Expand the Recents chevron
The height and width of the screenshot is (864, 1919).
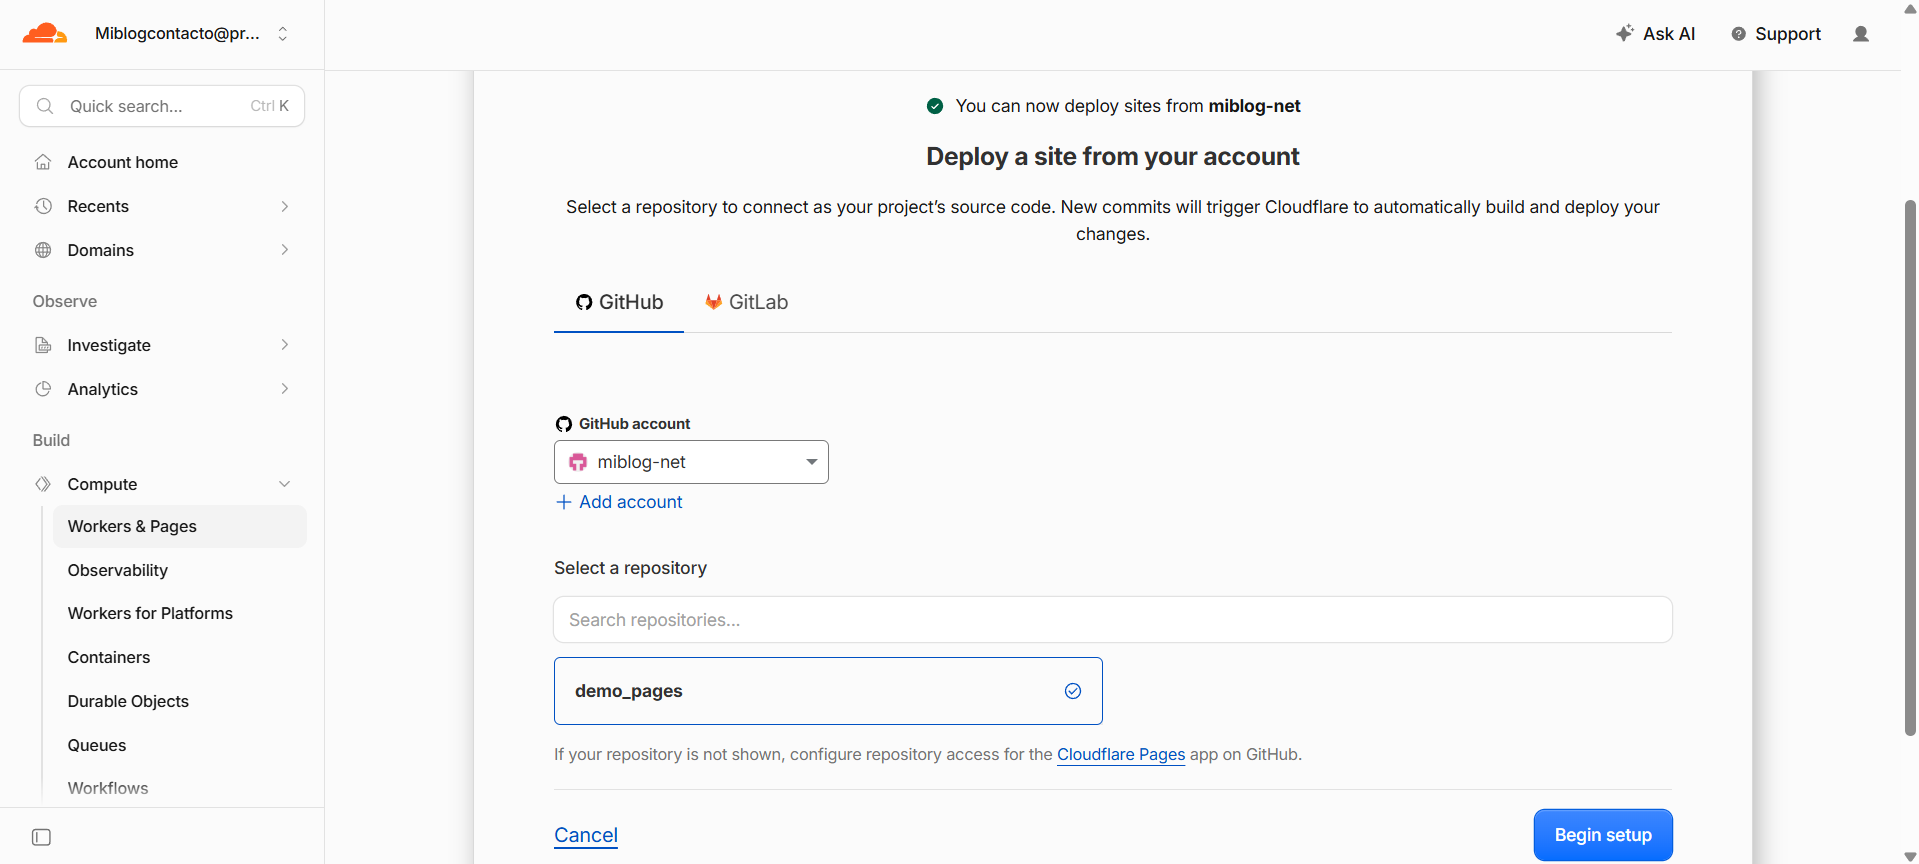(285, 206)
